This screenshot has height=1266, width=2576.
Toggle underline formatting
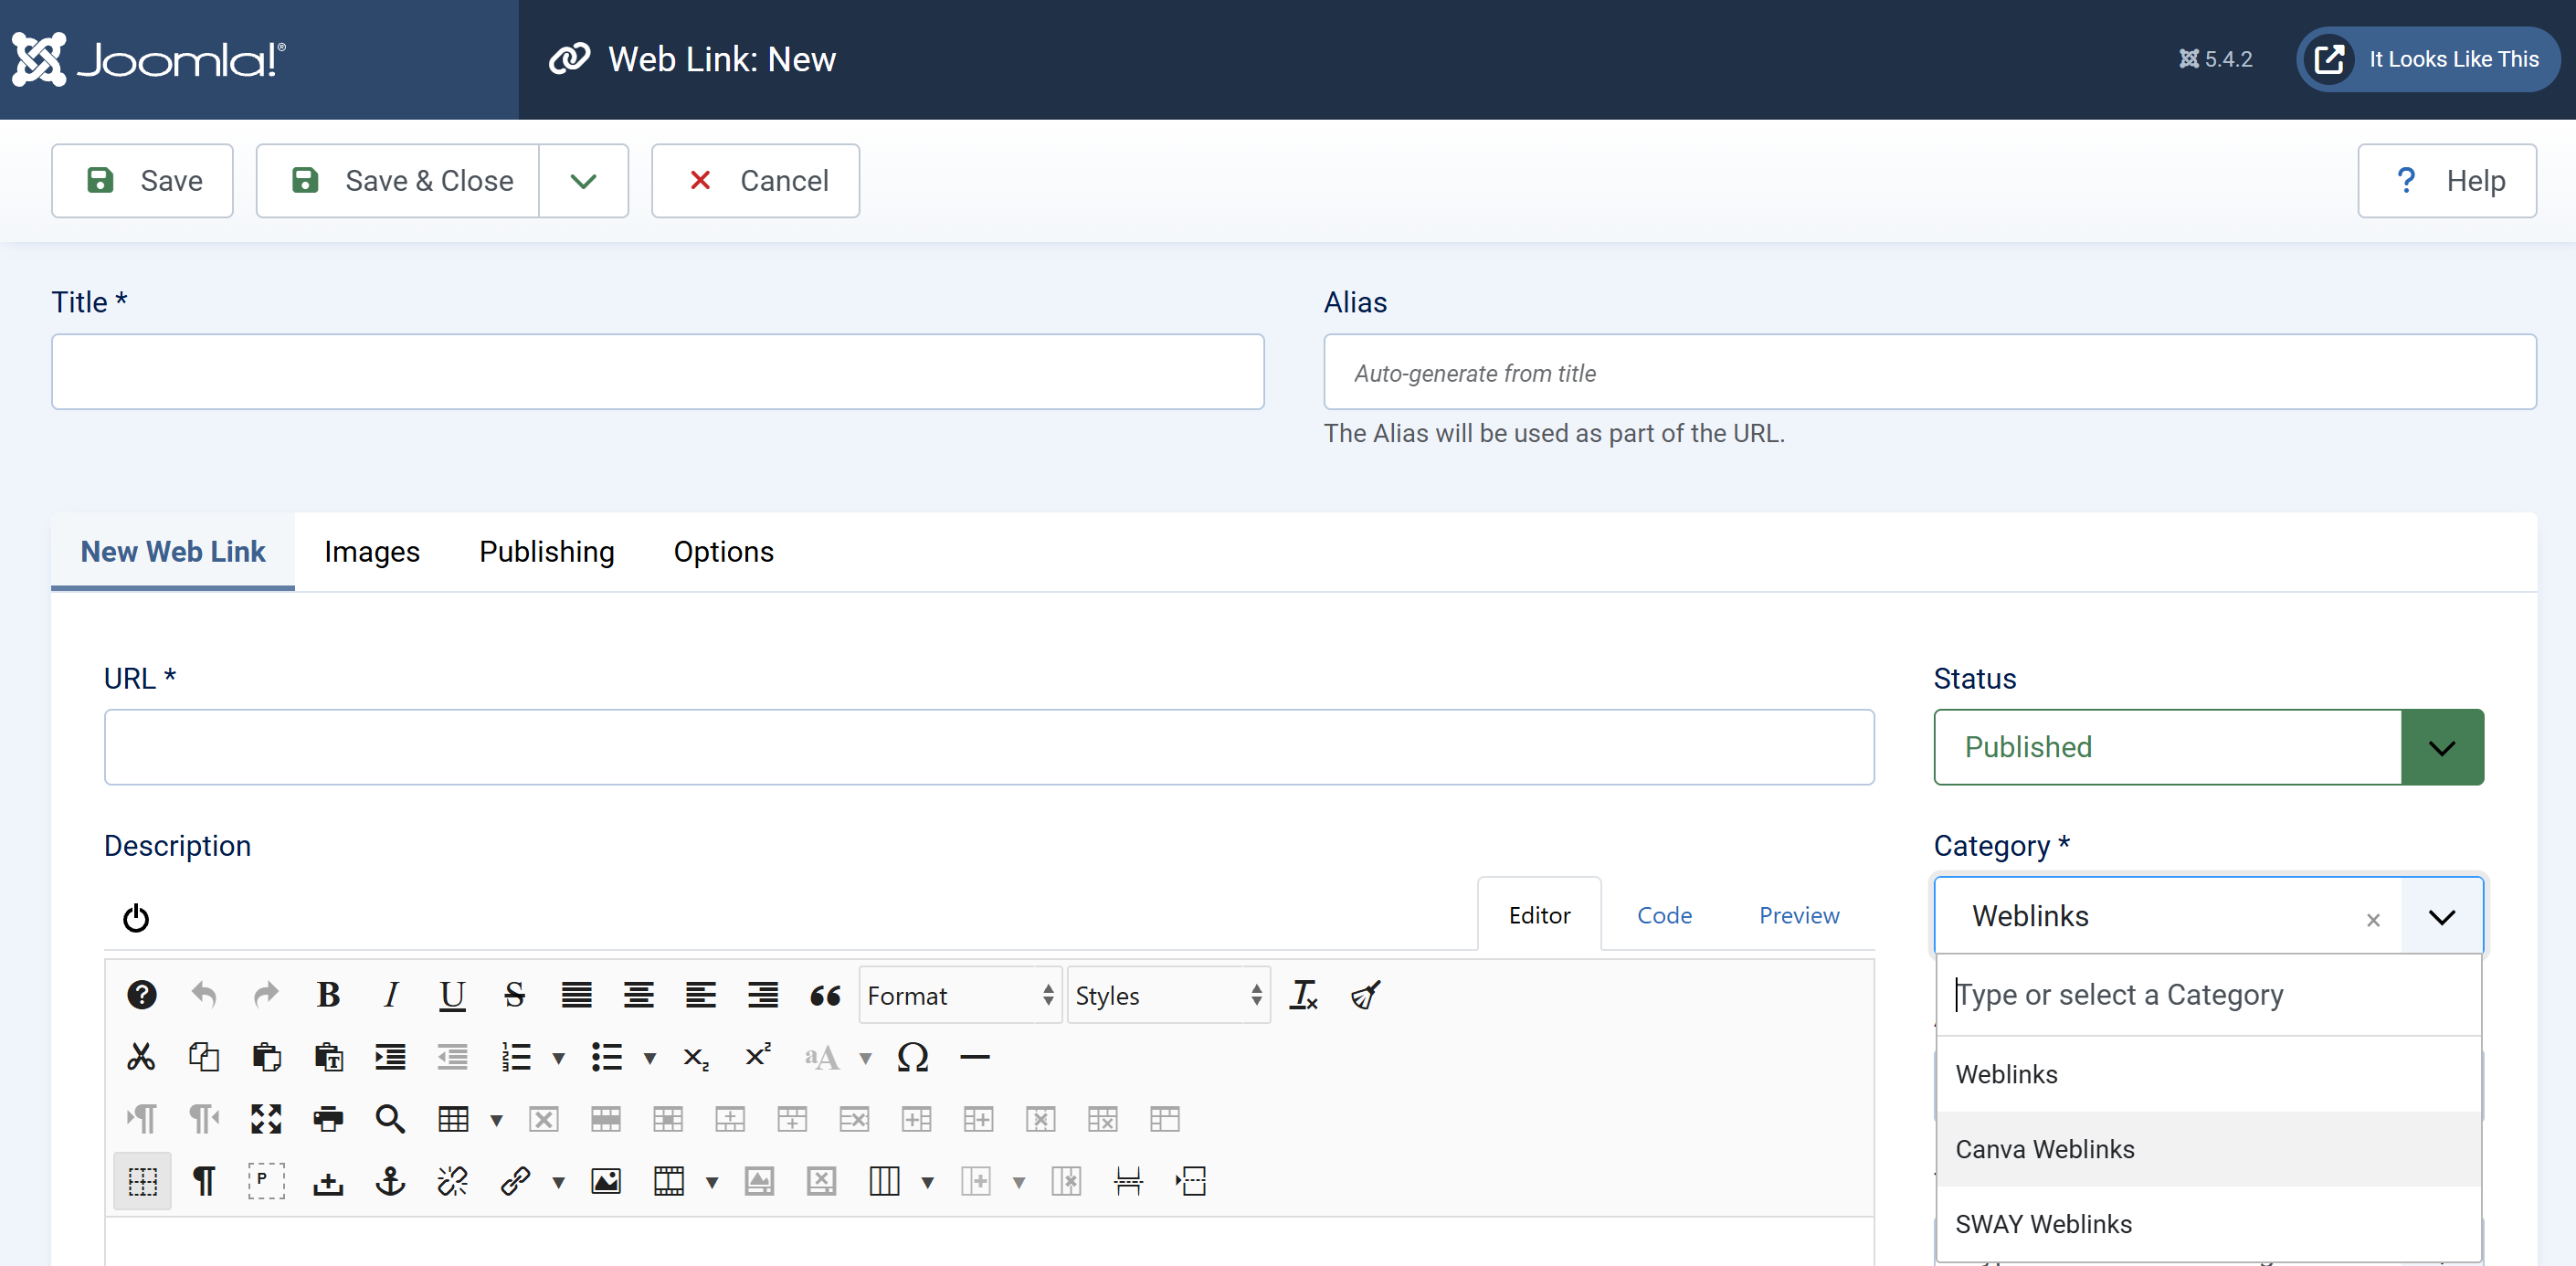pyautogui.click(x=452, y=995)
